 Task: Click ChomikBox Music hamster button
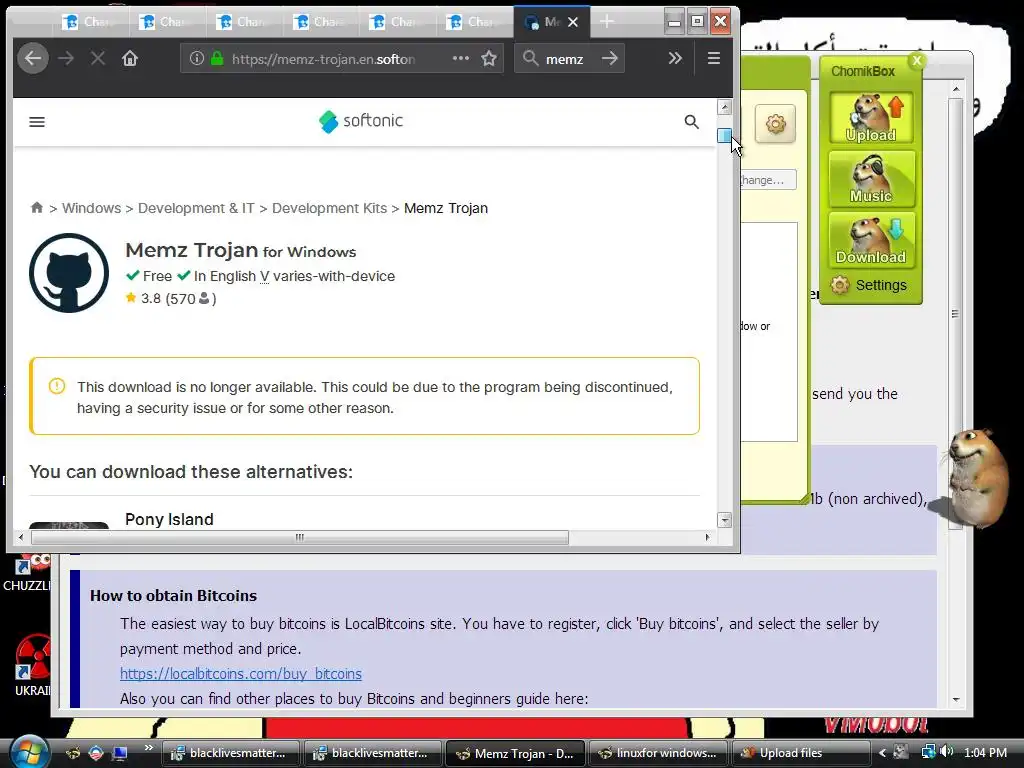click(871, 179)
